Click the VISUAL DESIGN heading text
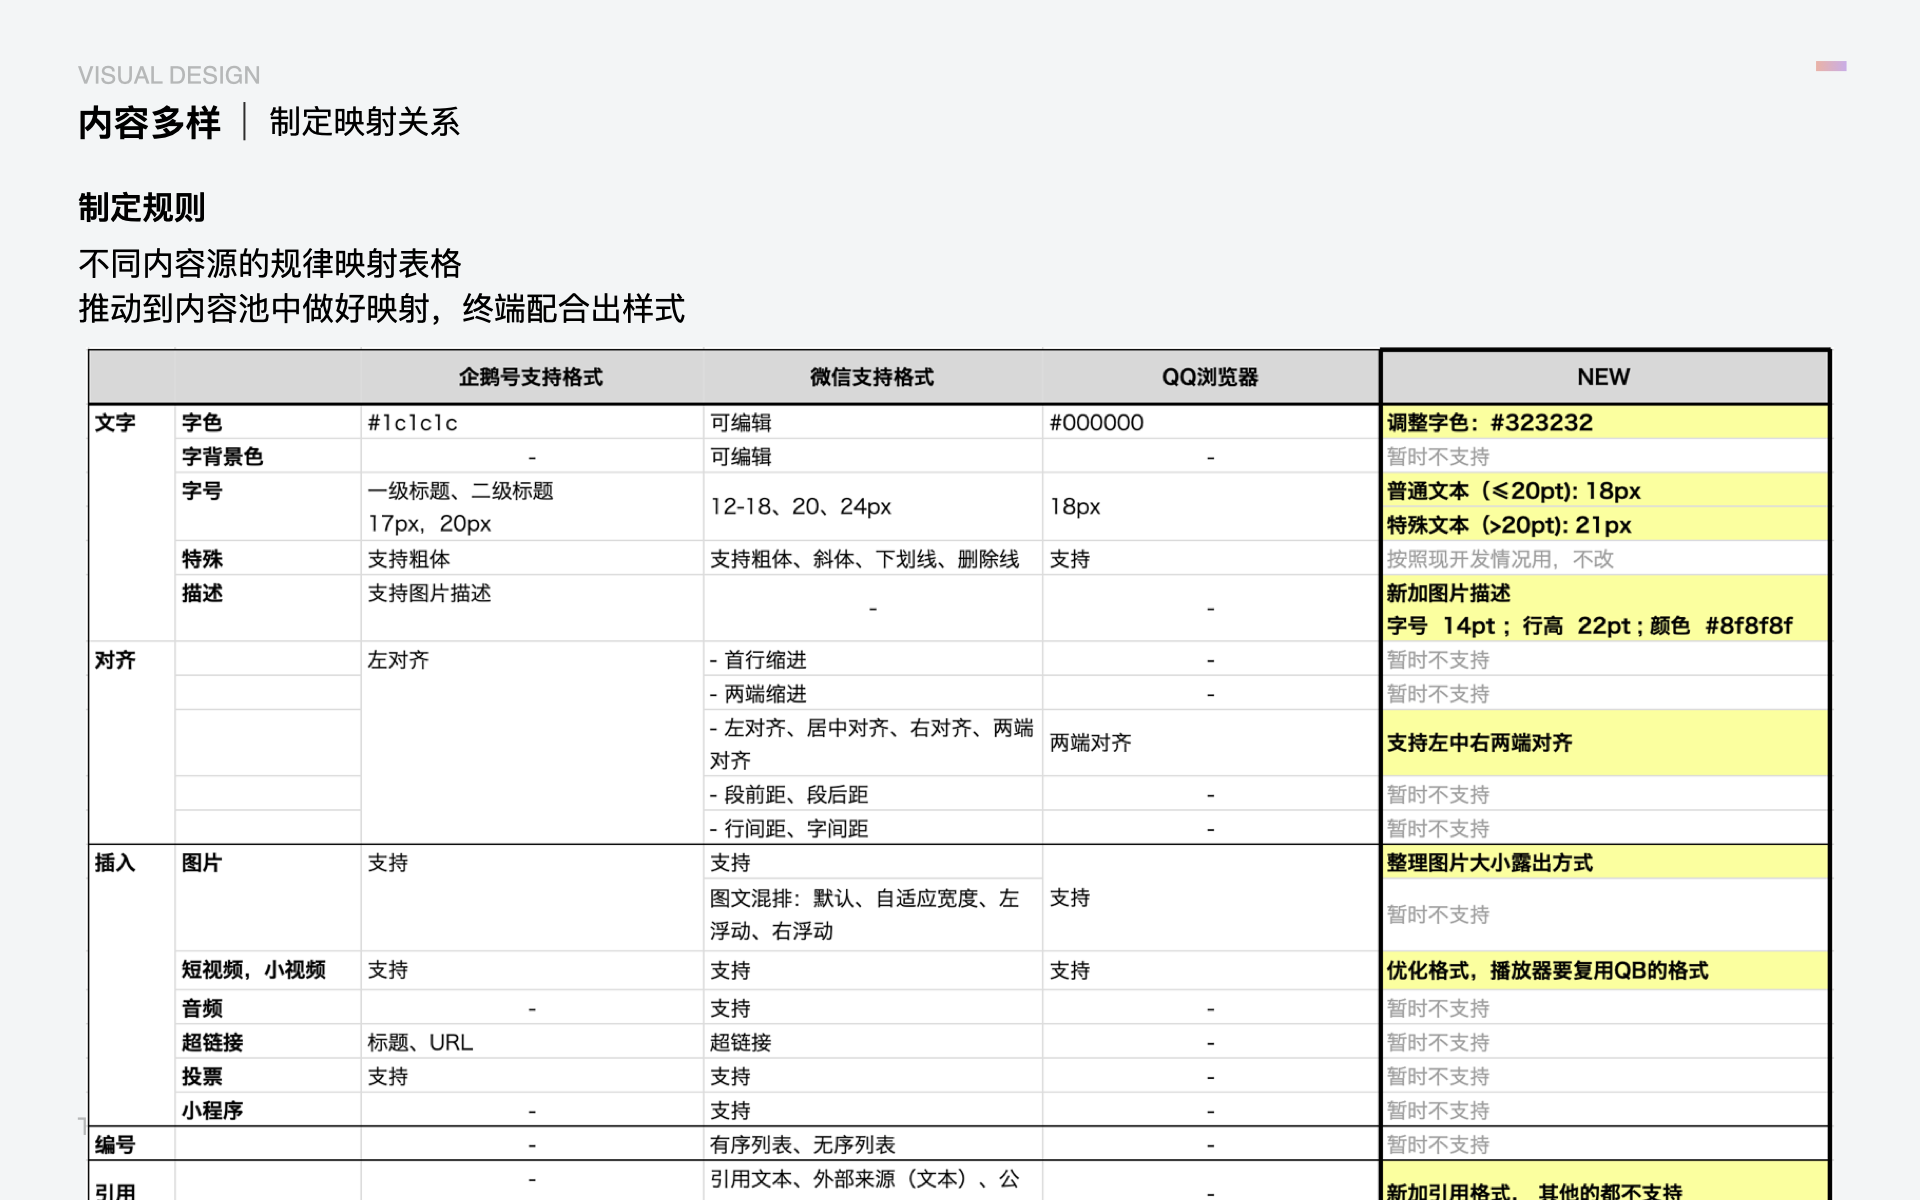The width and height of the screenshot is (1920, 1200). 169,75
